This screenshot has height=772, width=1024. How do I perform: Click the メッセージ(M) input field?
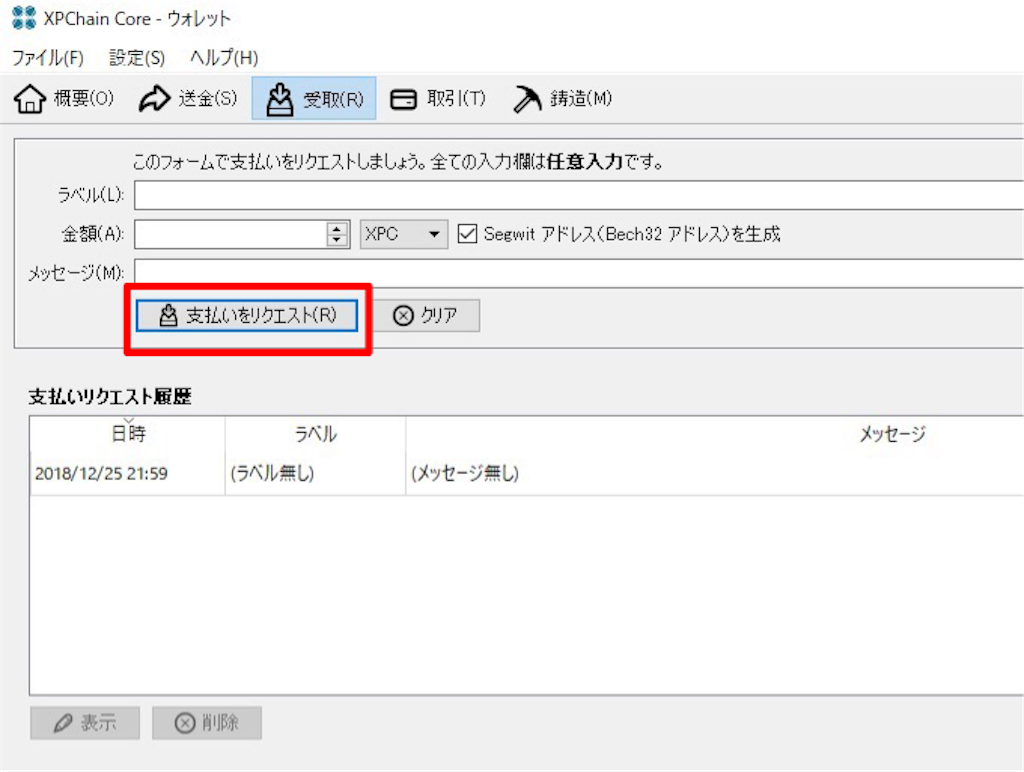(579, 273)
